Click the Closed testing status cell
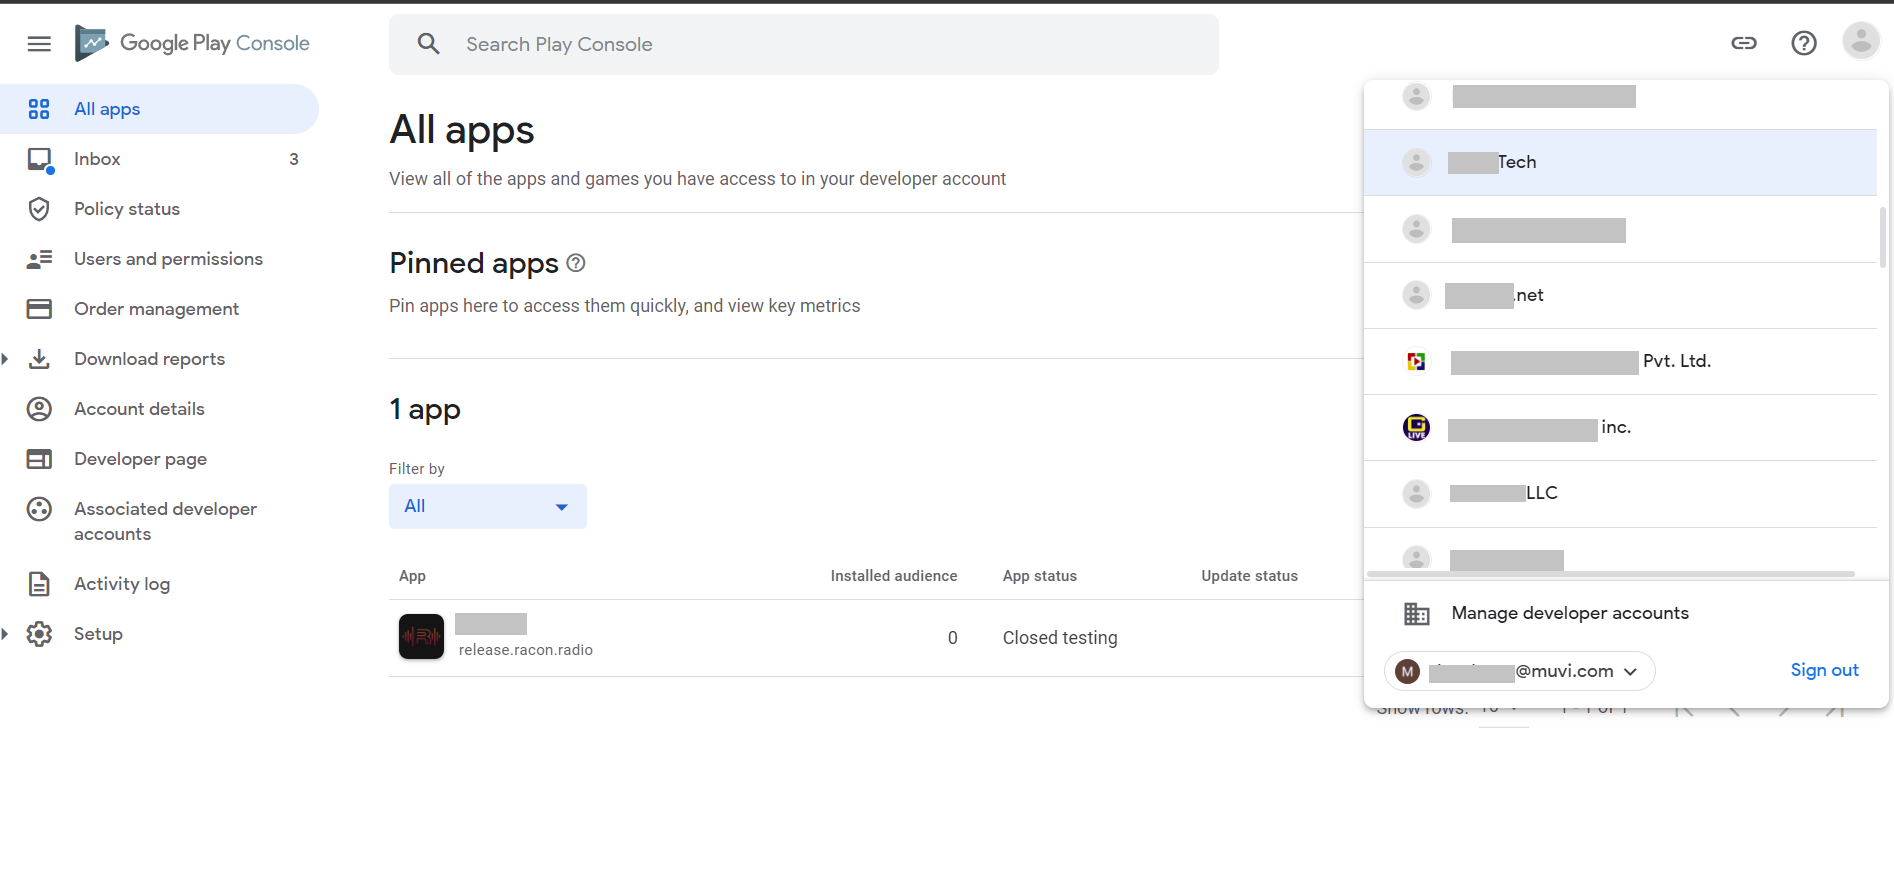The height and width of the screenshot is (891, 1894). pos(1060,638)
